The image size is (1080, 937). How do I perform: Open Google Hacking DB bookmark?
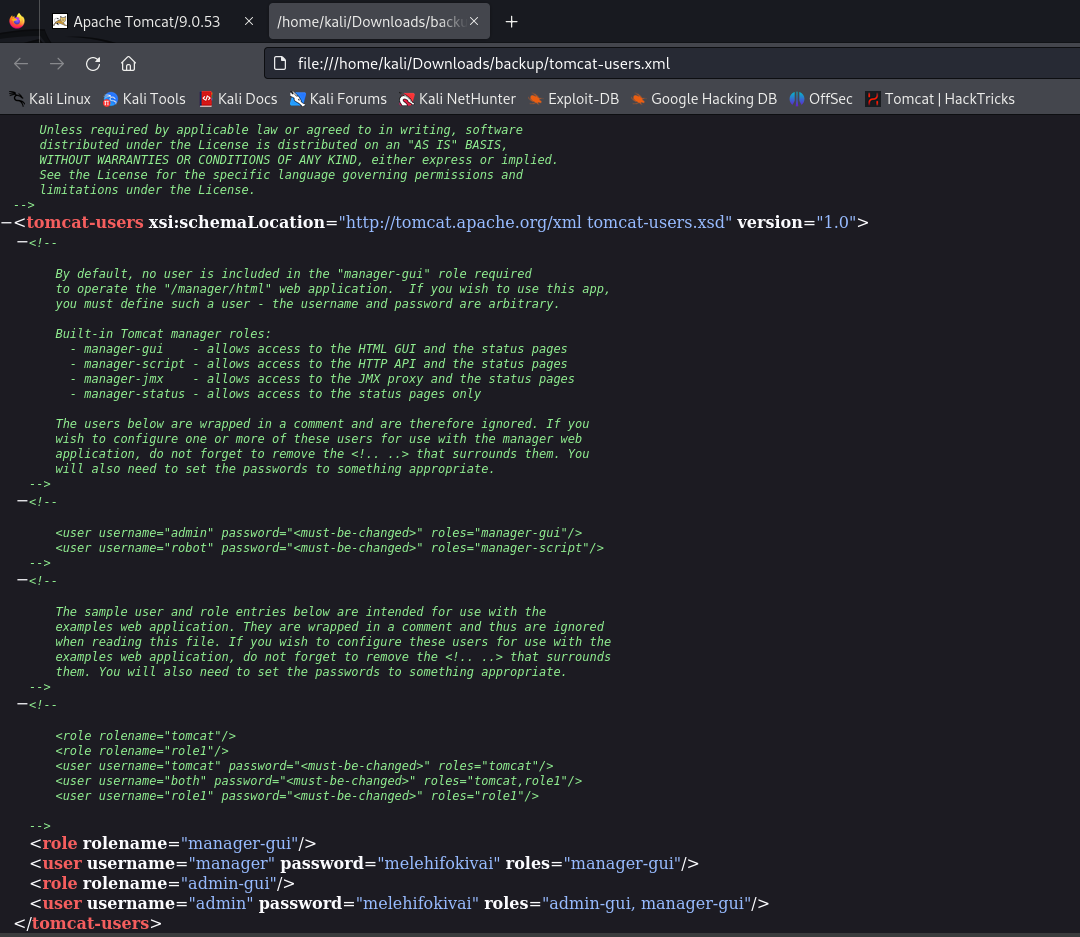coord(704,99)
